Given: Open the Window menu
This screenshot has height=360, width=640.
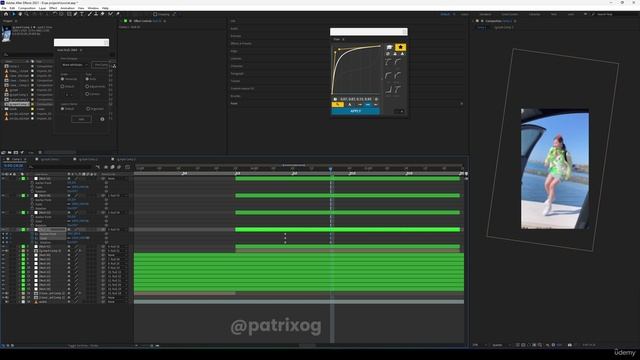Looking at the screenshot, I should [x=93, y=8].
